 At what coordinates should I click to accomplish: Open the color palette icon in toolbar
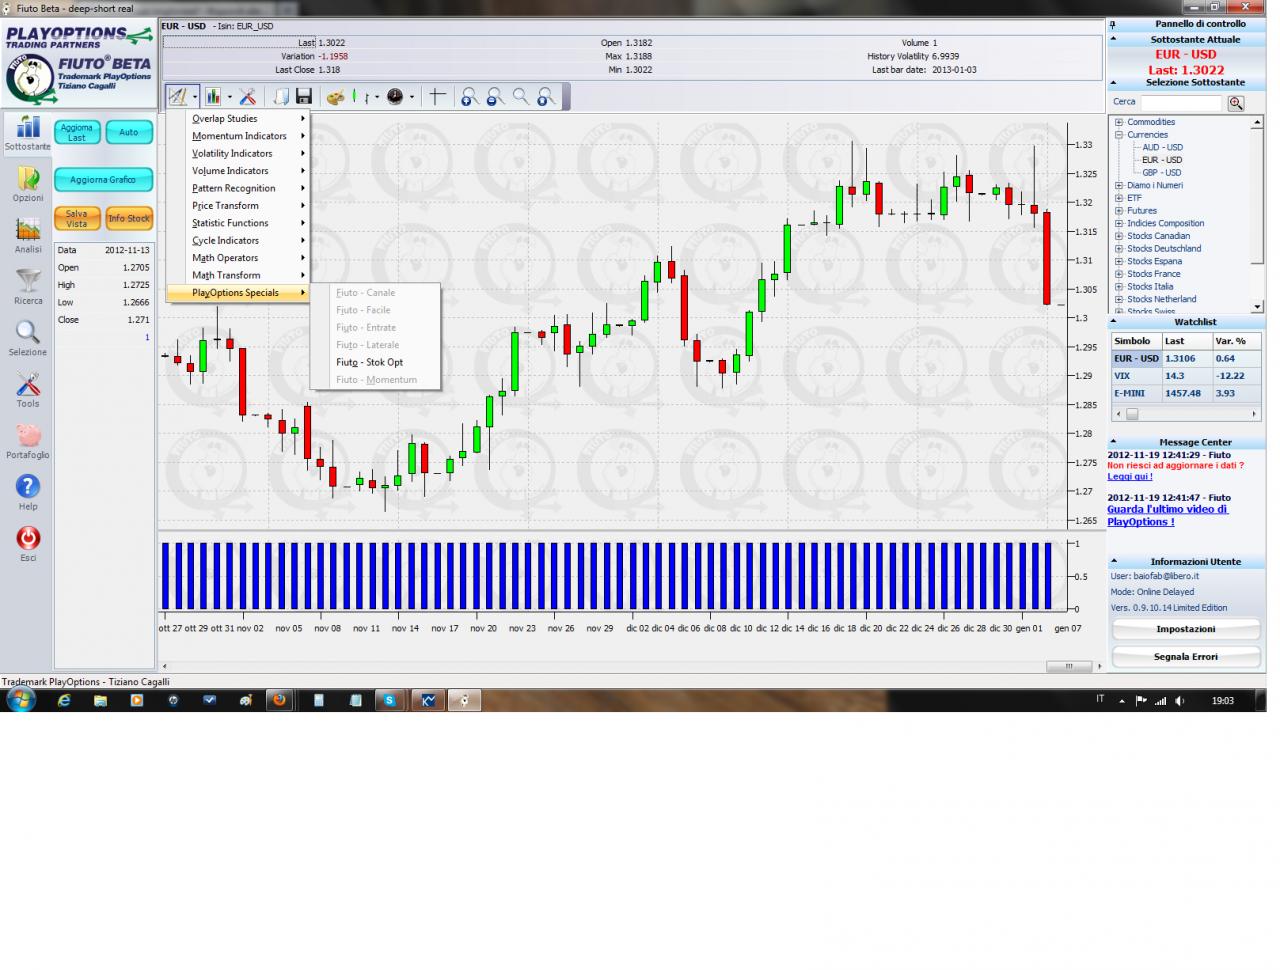pyautogui.click(x=336, y=96)
